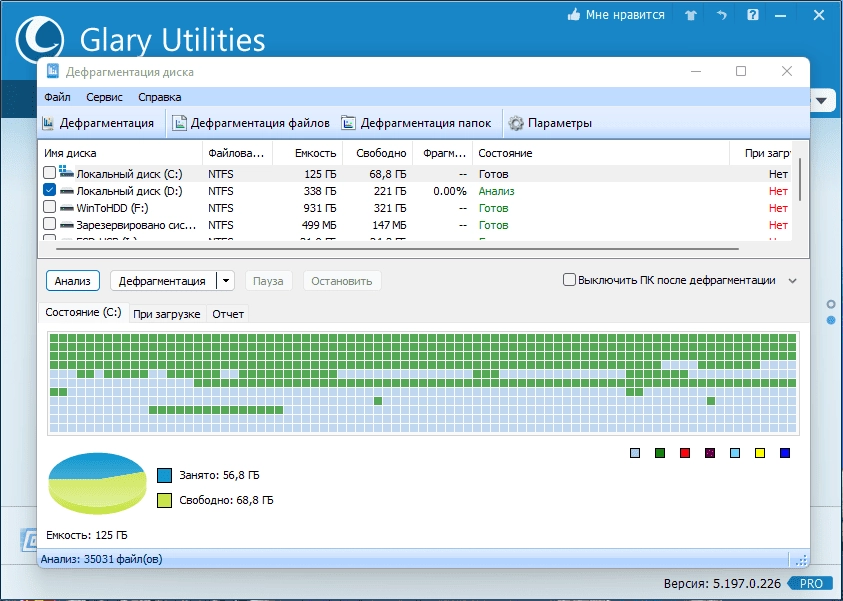This screenshot has width=843, height=601.
Task: Click the disk usage pie chart
Action: 97,483
